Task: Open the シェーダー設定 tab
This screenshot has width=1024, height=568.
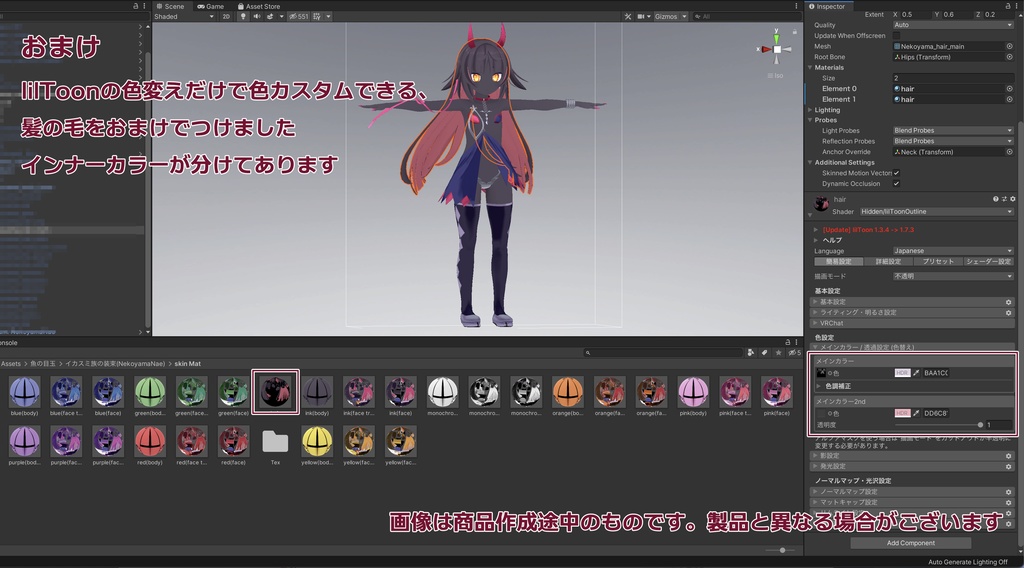Action: 988,261
